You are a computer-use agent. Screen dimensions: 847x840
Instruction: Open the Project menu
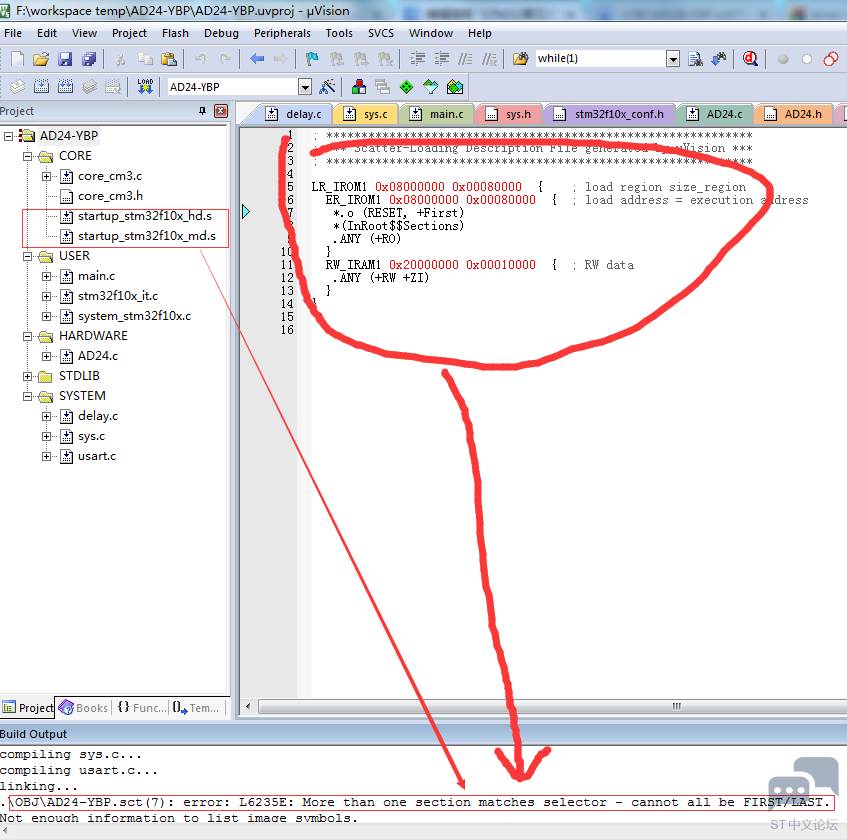coord(129,33)
